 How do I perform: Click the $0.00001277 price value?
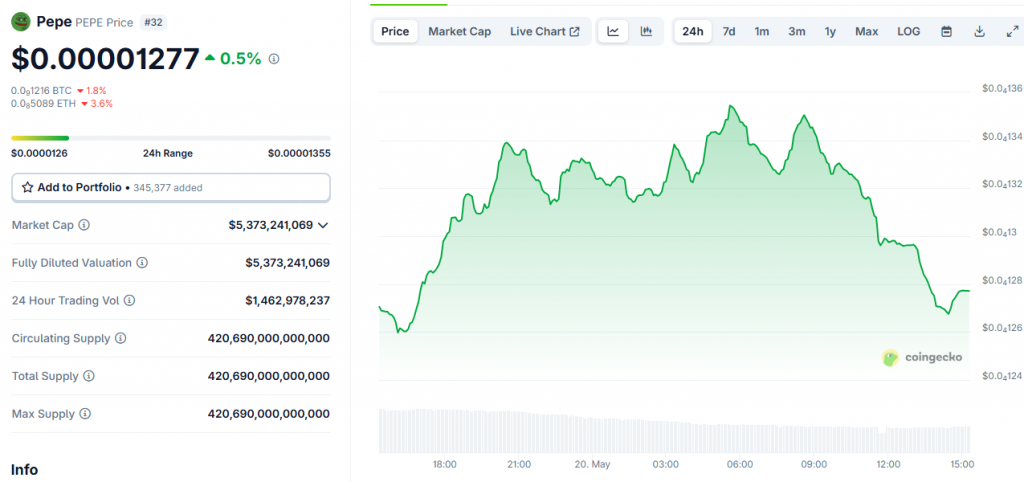(105, 59)
